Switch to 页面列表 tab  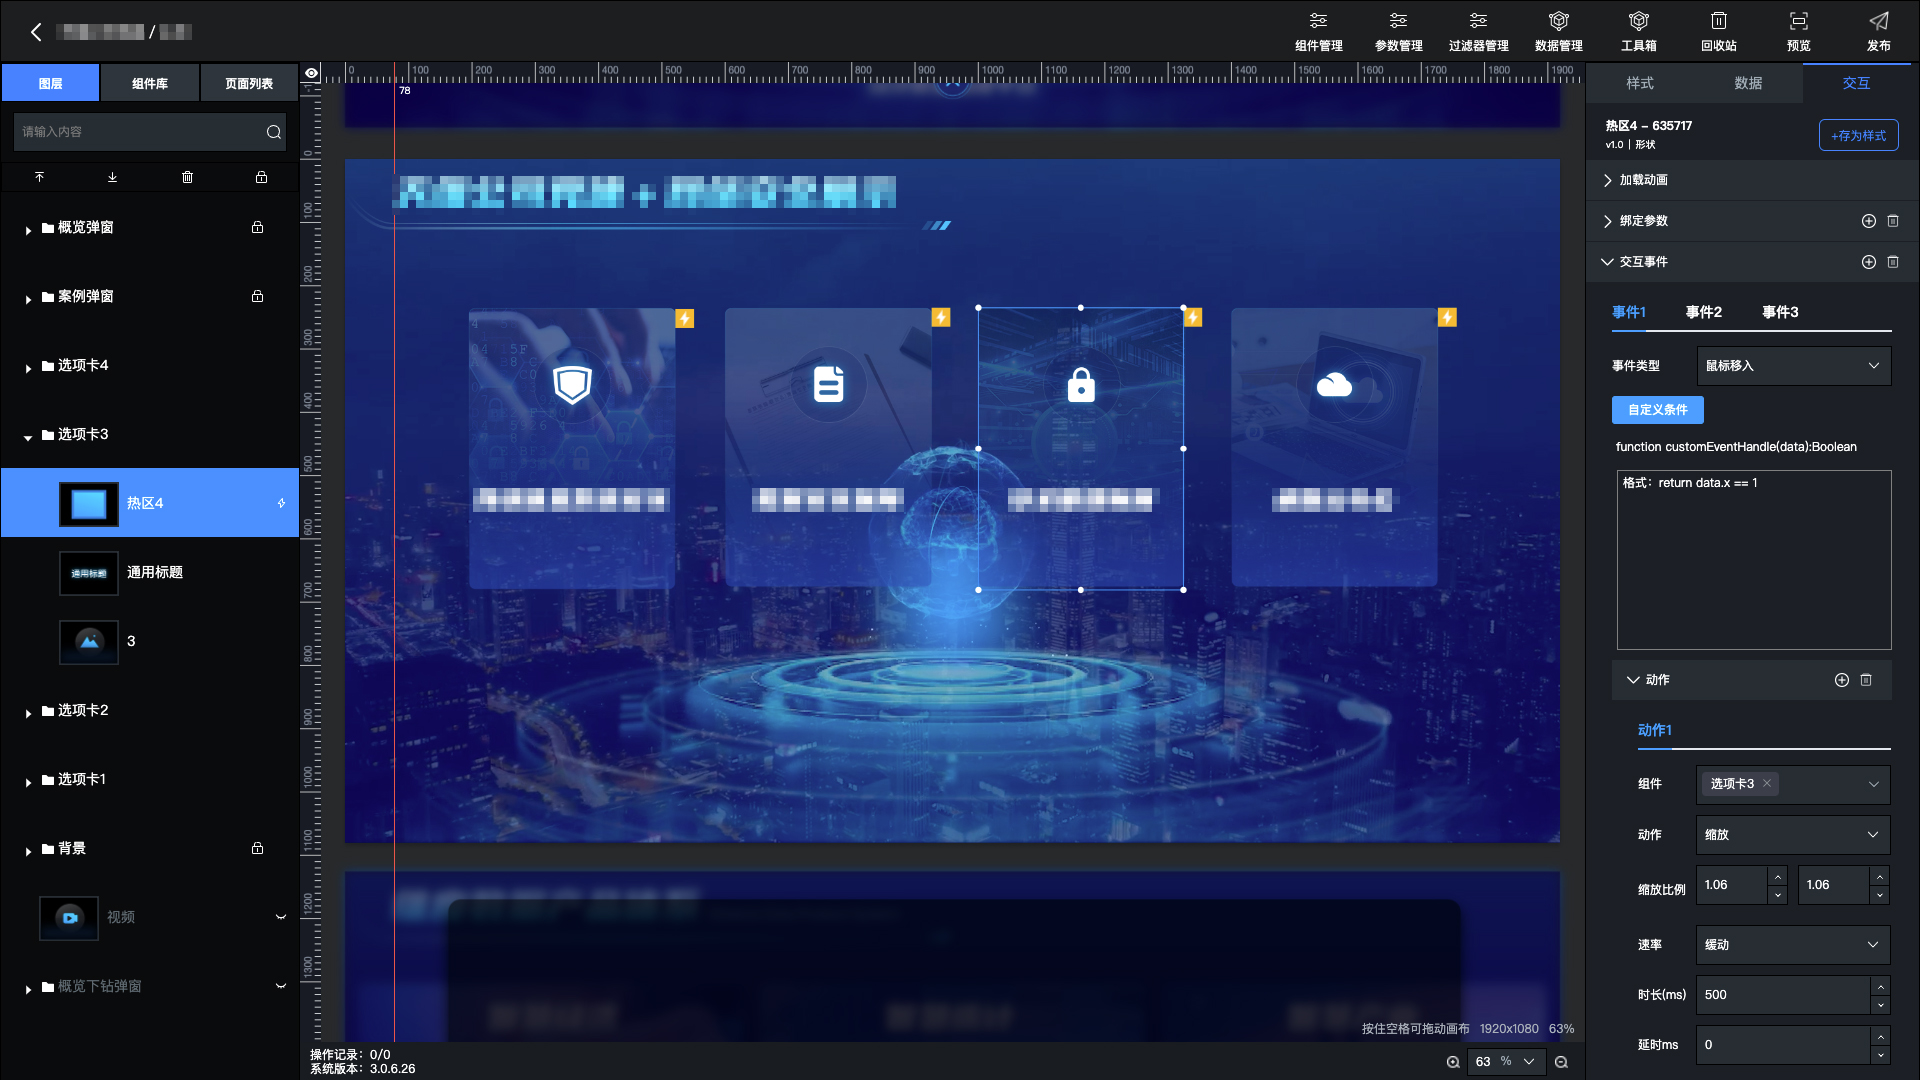249,83
